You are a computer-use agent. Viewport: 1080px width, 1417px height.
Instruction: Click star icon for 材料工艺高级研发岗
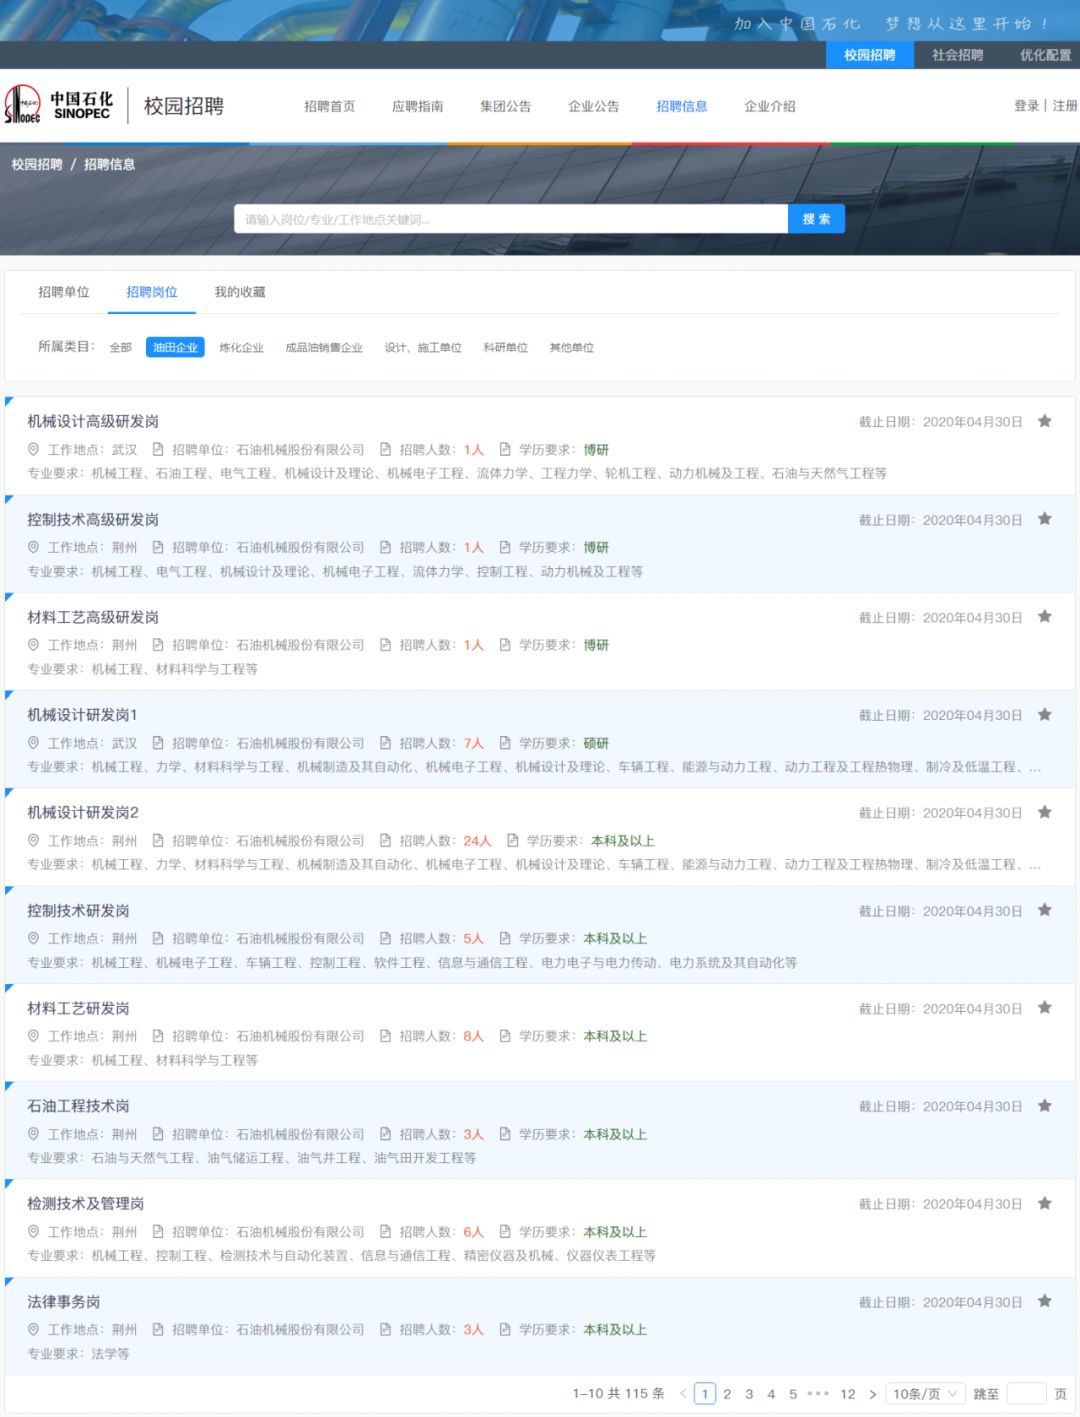1044,617
